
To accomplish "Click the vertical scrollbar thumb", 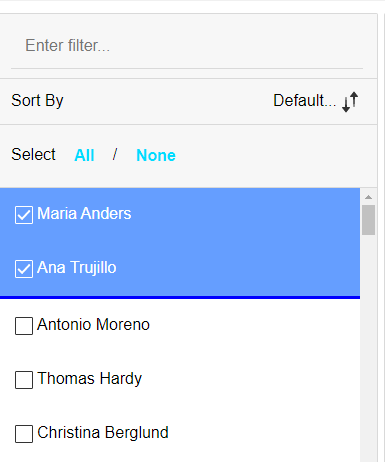I will pos(368,220).
